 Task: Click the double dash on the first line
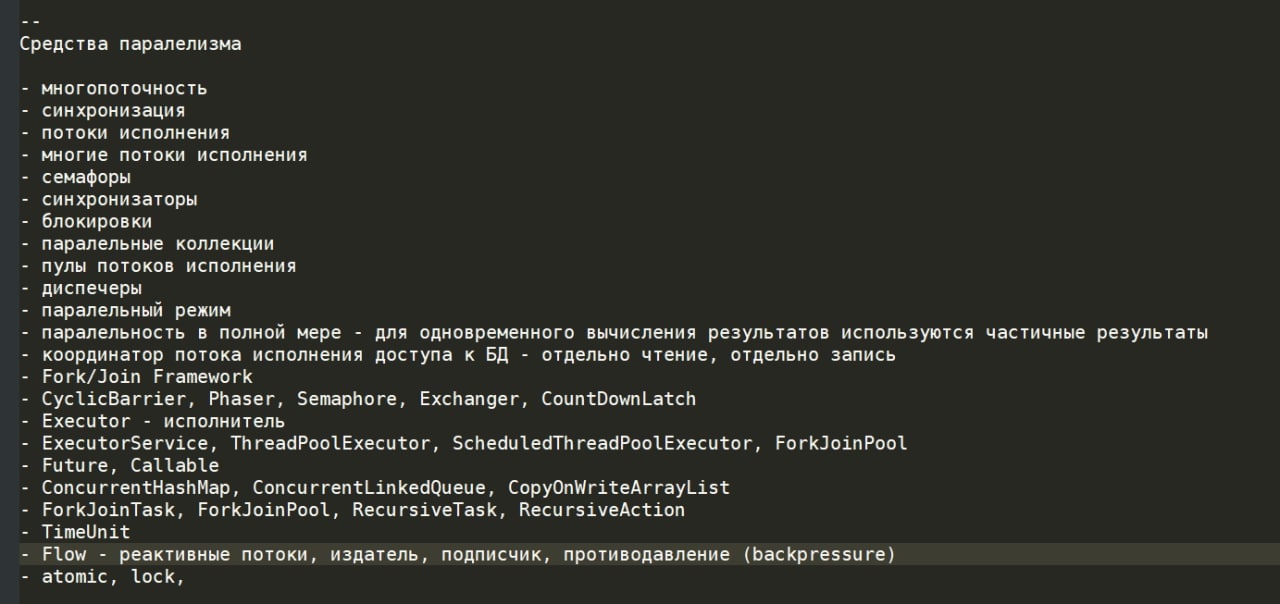pyautogui.click(x=30, y=22)
